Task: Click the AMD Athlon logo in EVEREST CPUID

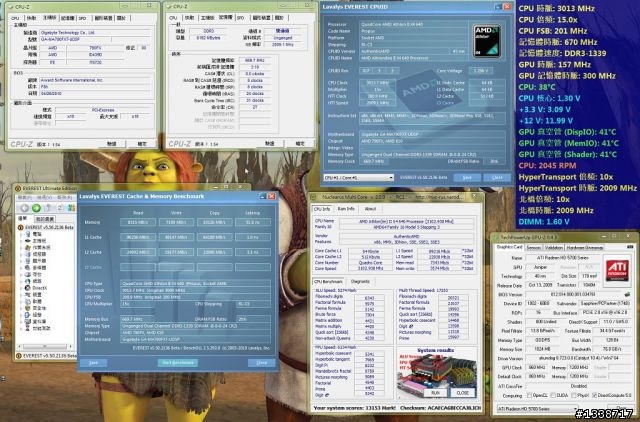Action: click(487, 41)
